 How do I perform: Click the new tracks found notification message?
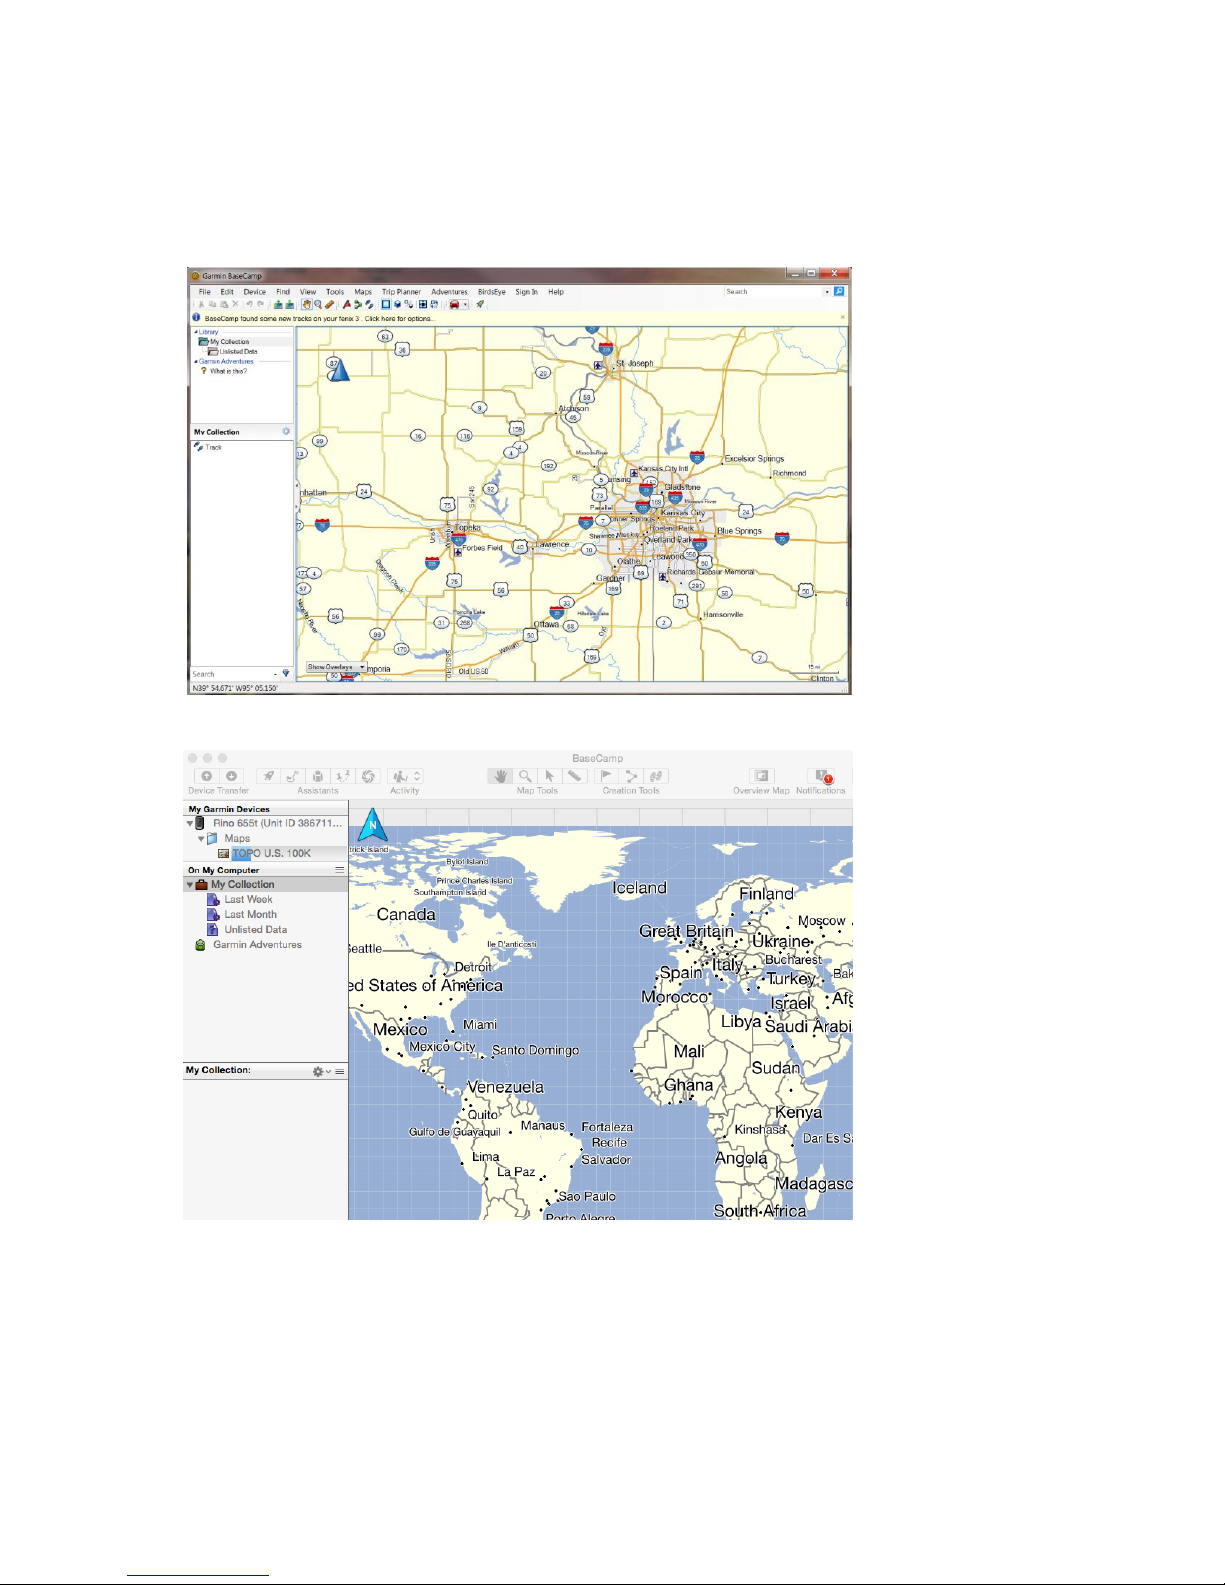(319, 319)
